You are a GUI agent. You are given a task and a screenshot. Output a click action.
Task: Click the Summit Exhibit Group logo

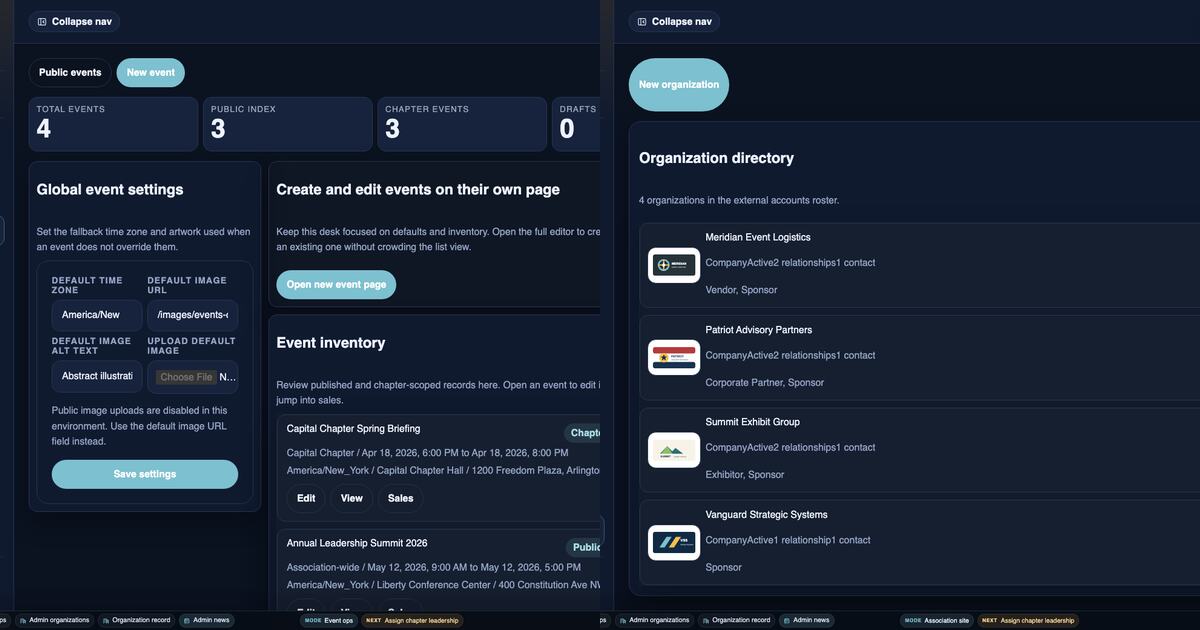tap(673, 449)
